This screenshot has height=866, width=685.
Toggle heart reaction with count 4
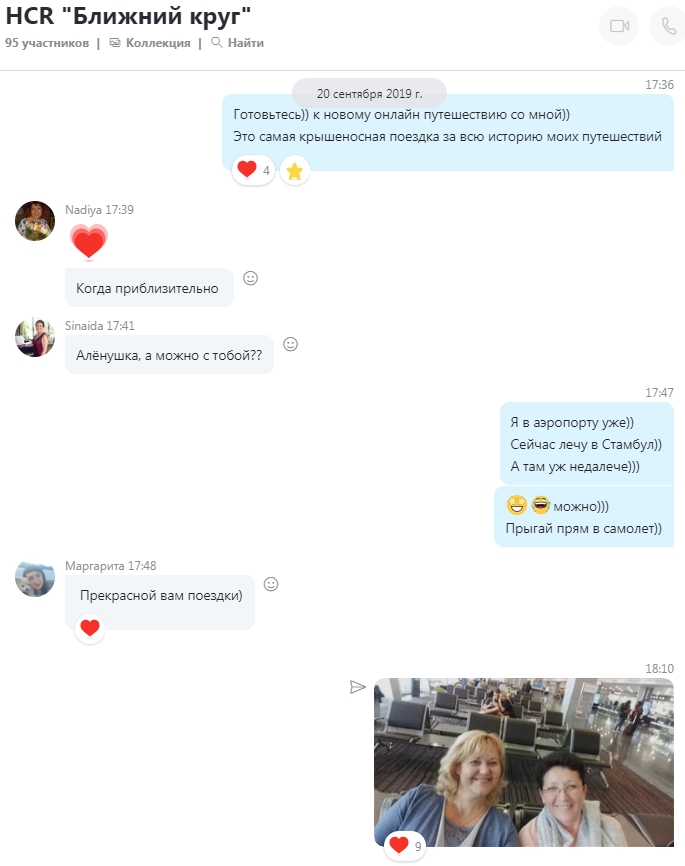coord(253,170)
